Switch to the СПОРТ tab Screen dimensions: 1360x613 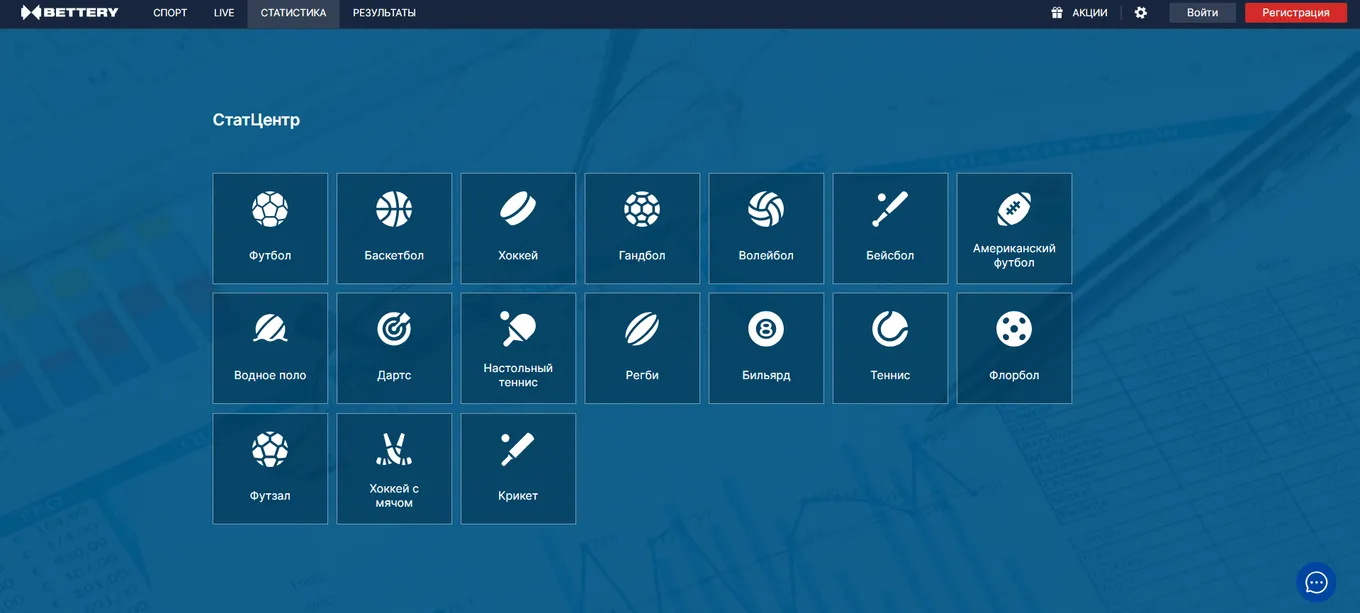click(x=170, y=13)
